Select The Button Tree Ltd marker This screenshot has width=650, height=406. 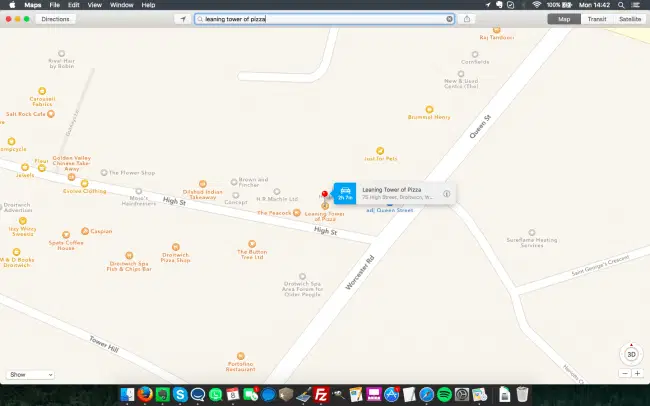(x=252, y=244)
